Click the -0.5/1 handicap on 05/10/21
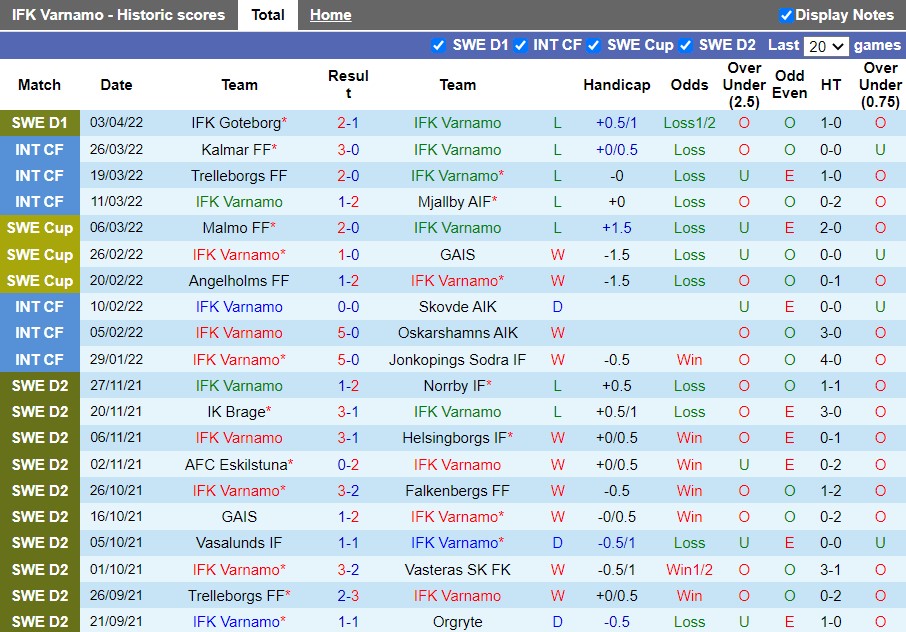 click(617, 543)
